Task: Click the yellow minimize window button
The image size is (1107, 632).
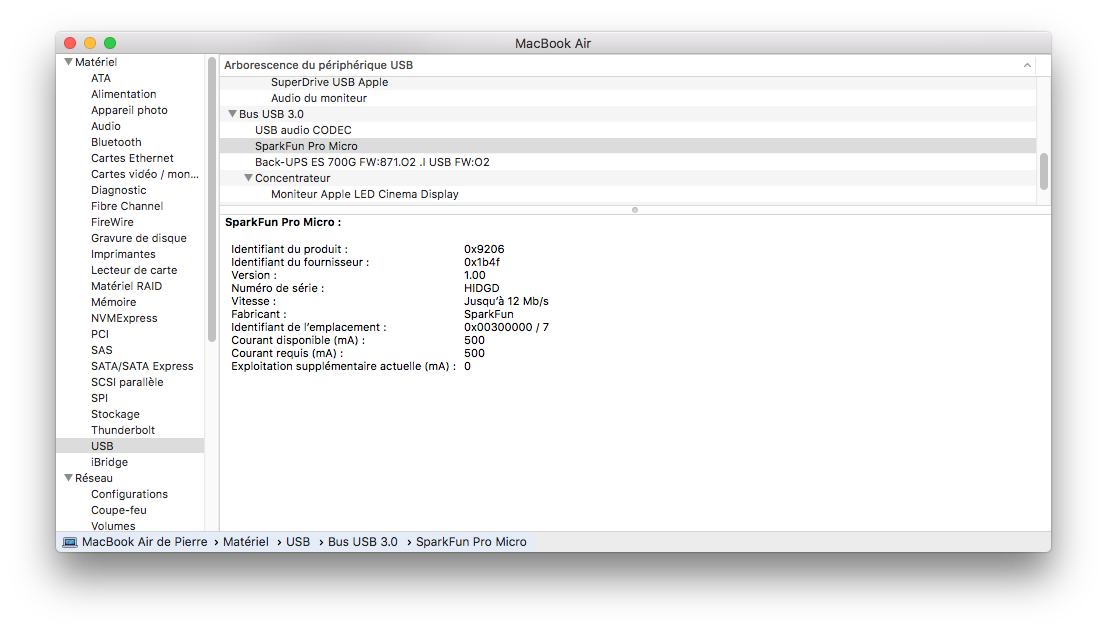Action: (x=90, y=43)
